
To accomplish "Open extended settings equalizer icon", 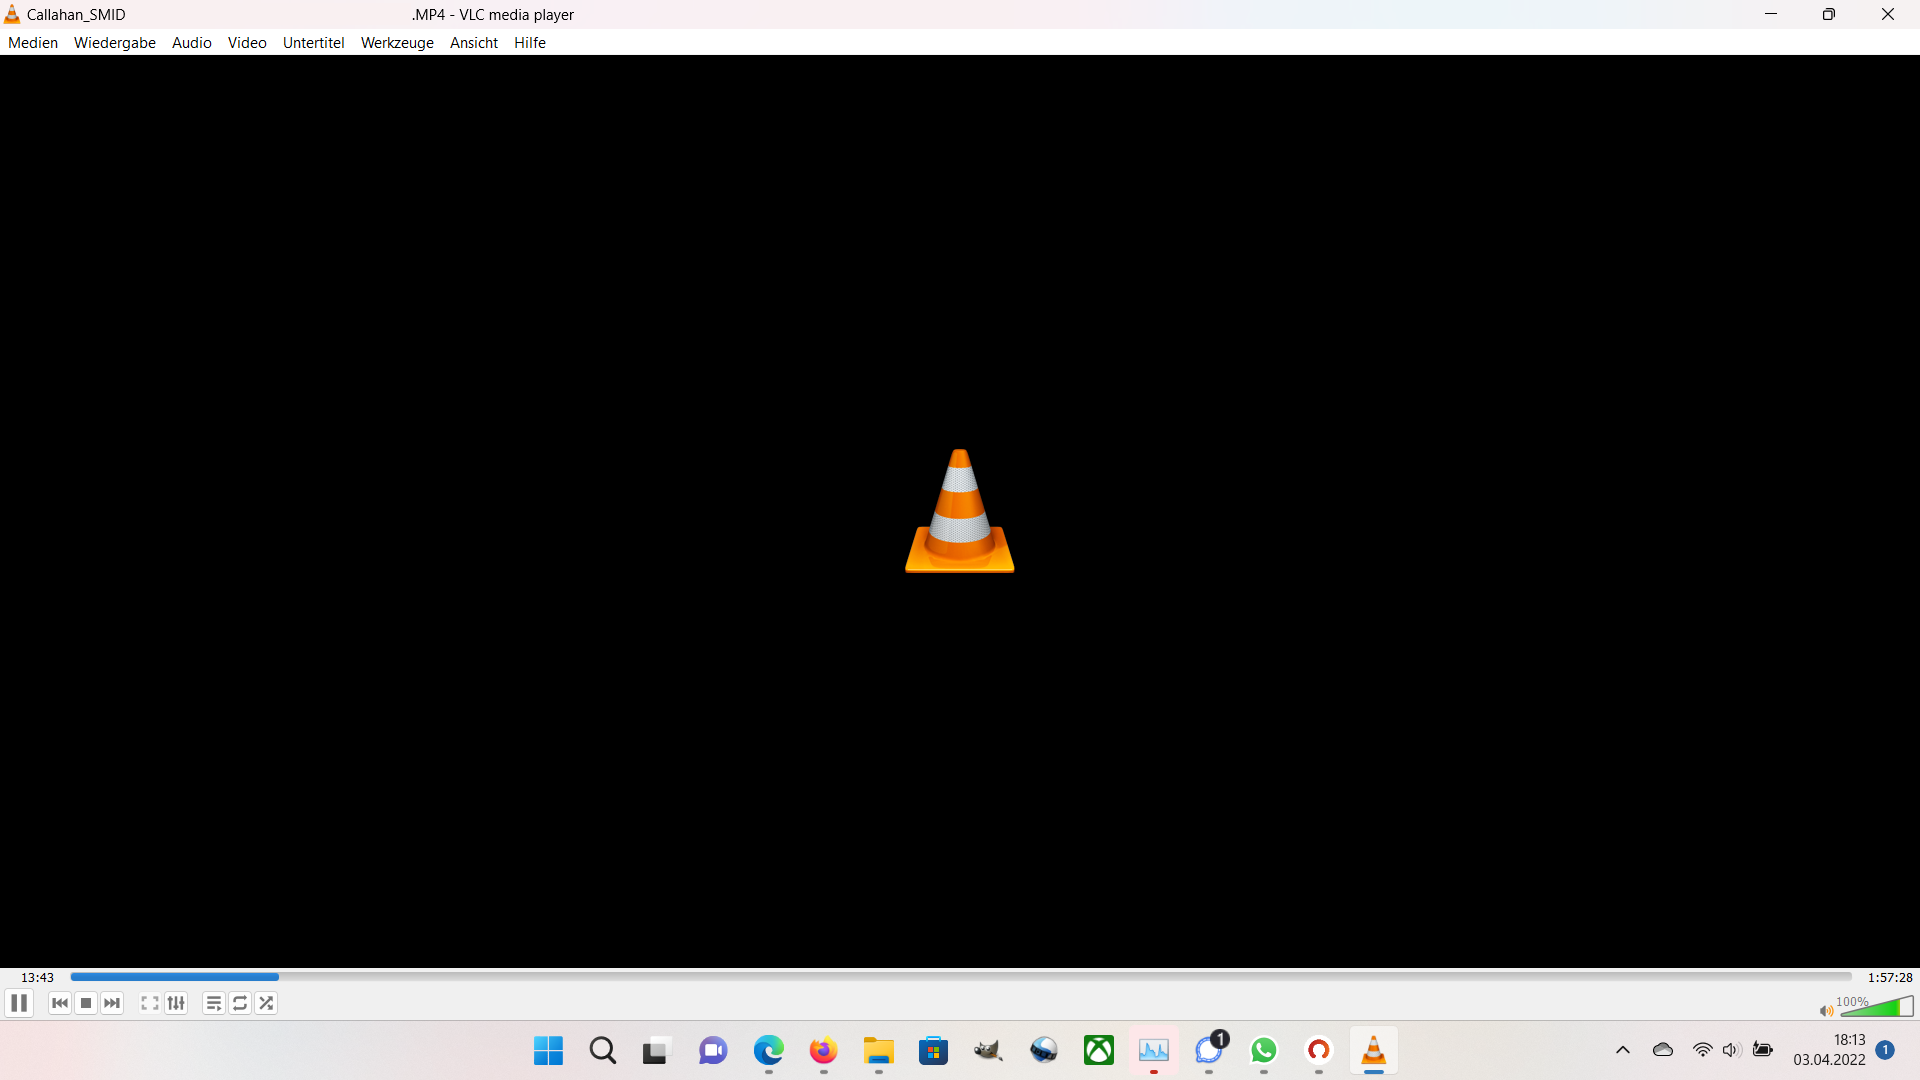I will click(176, 1003).
